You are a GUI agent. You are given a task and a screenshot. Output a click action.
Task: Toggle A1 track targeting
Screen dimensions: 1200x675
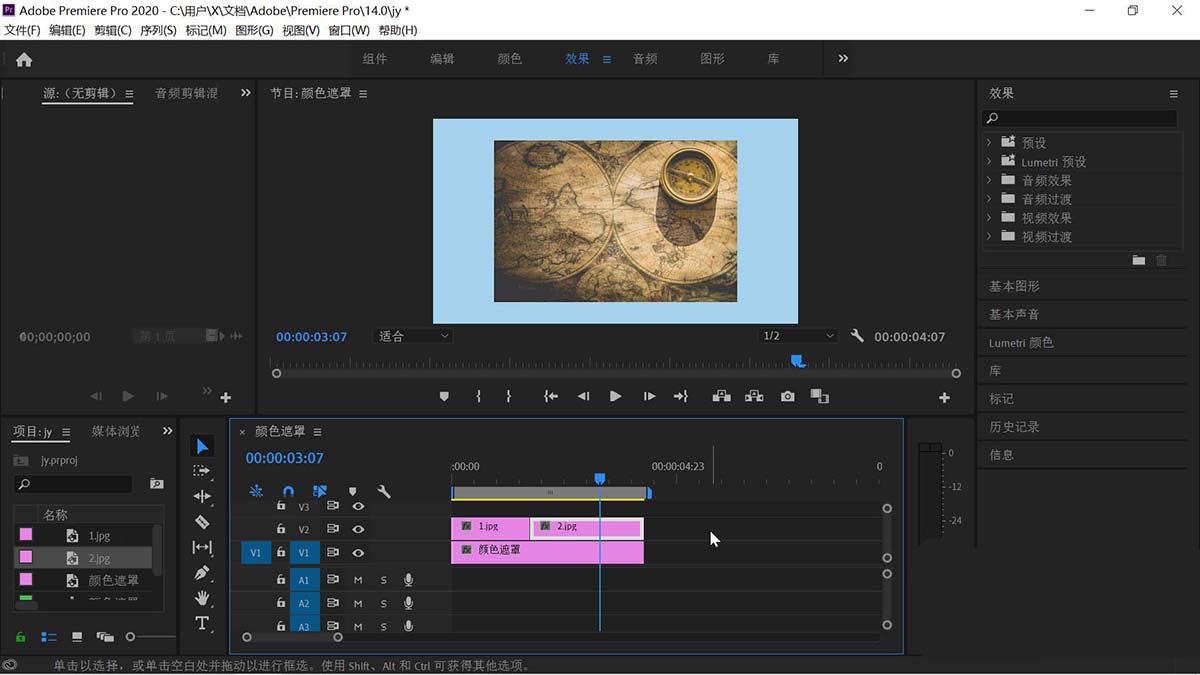tap(305, 580)
